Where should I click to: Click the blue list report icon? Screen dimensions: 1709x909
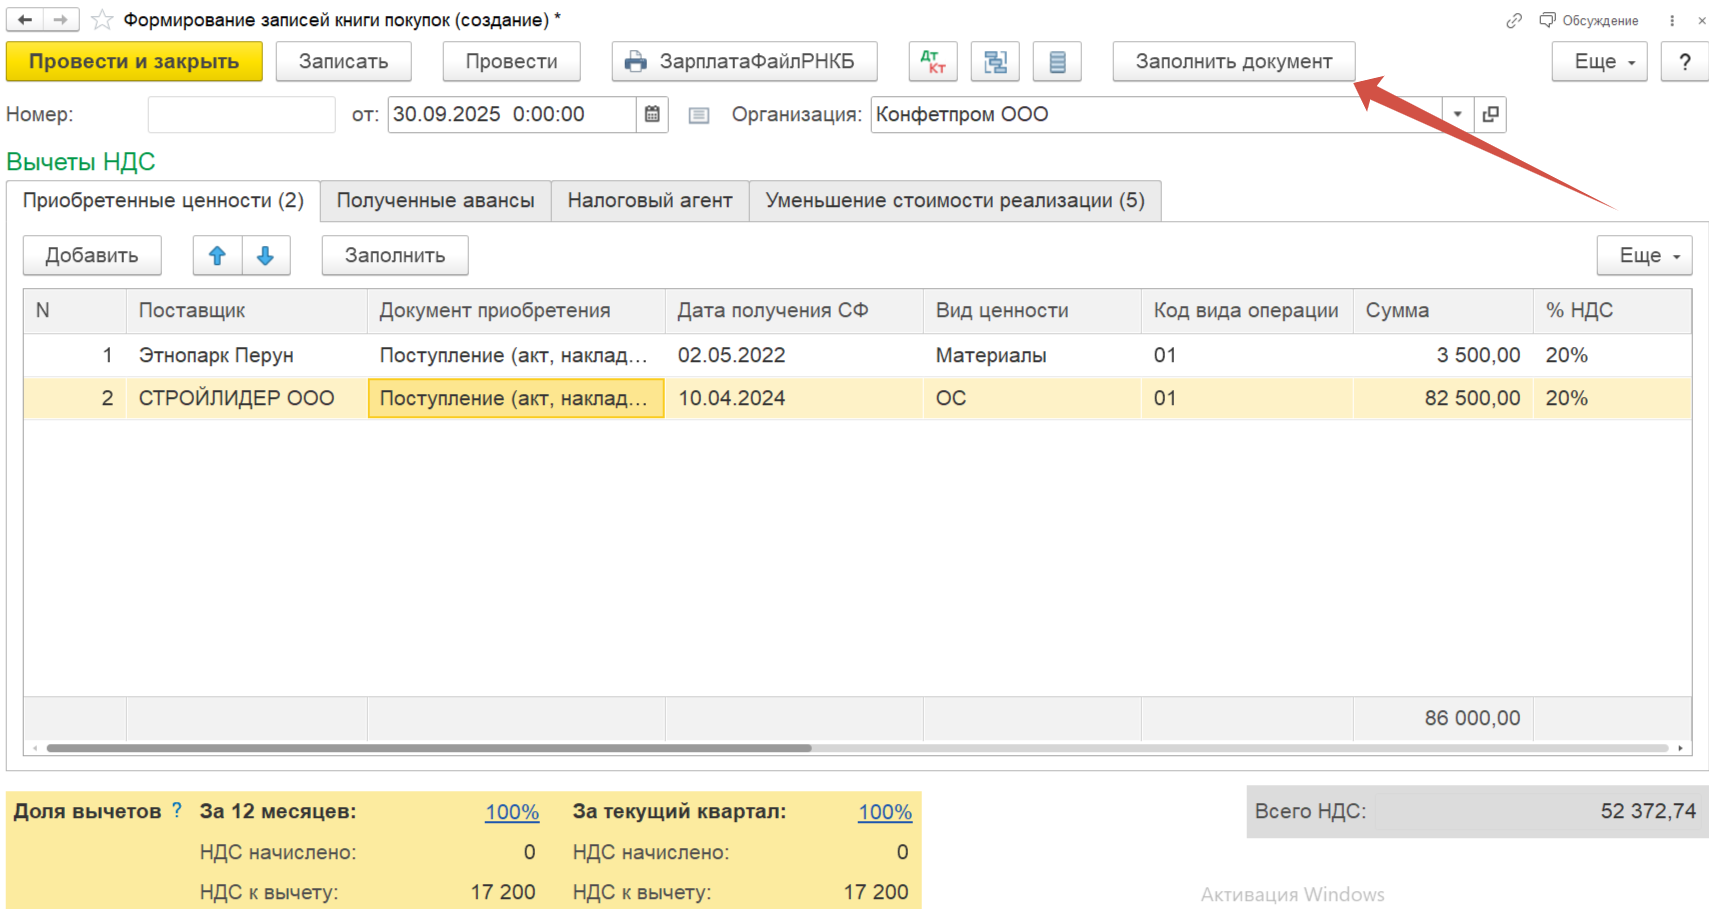point(1057,62)
